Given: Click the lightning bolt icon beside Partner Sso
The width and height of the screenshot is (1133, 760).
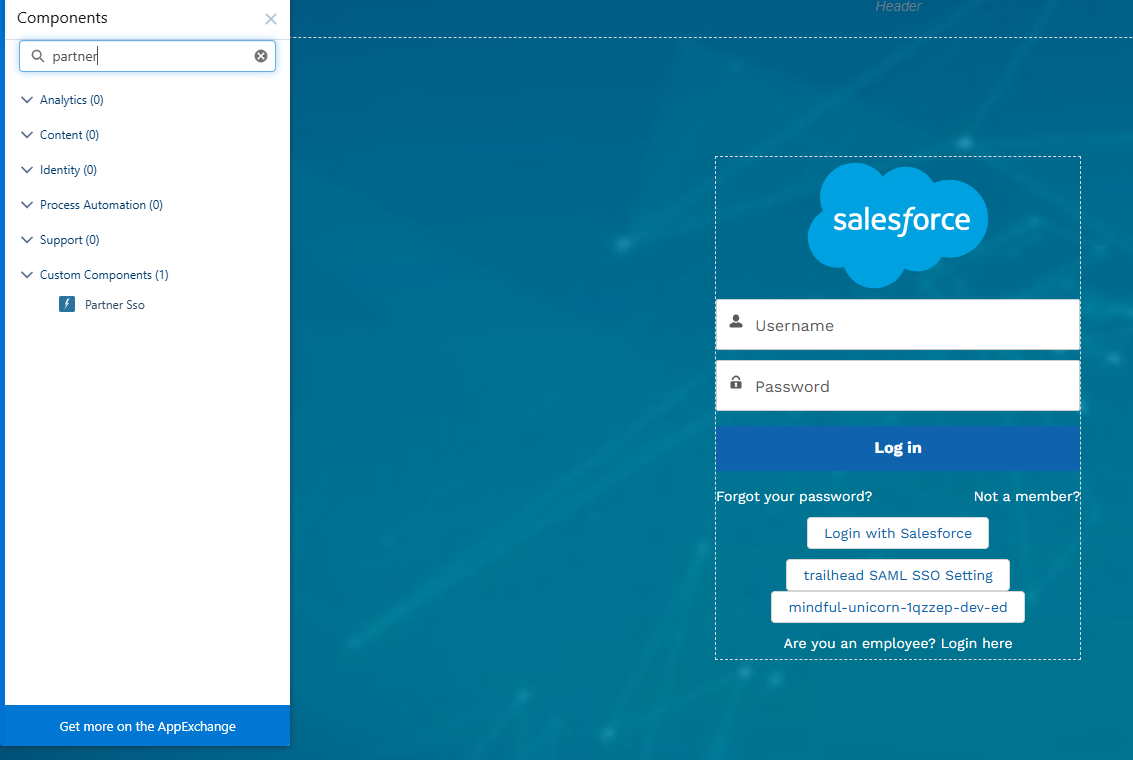Looking at the screenshot, I should pos(66,304).
